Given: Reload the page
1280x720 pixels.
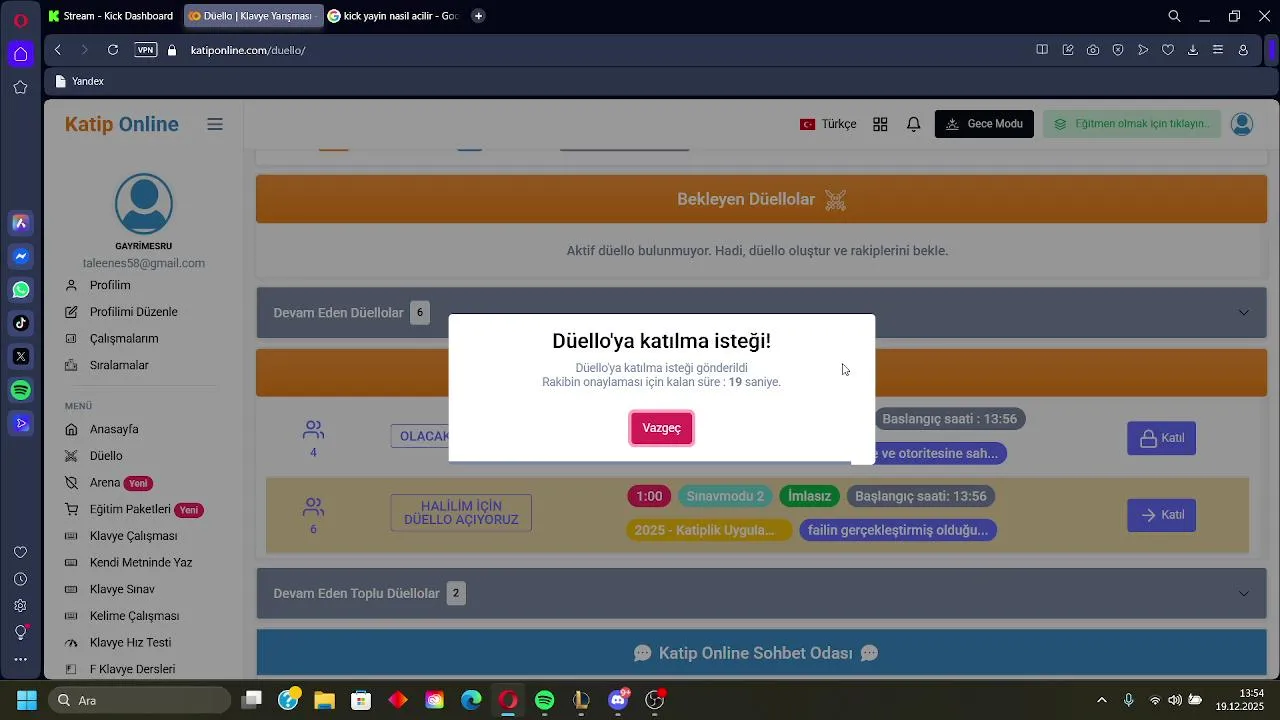Looking at the screenshot, I should click(113, 50).
